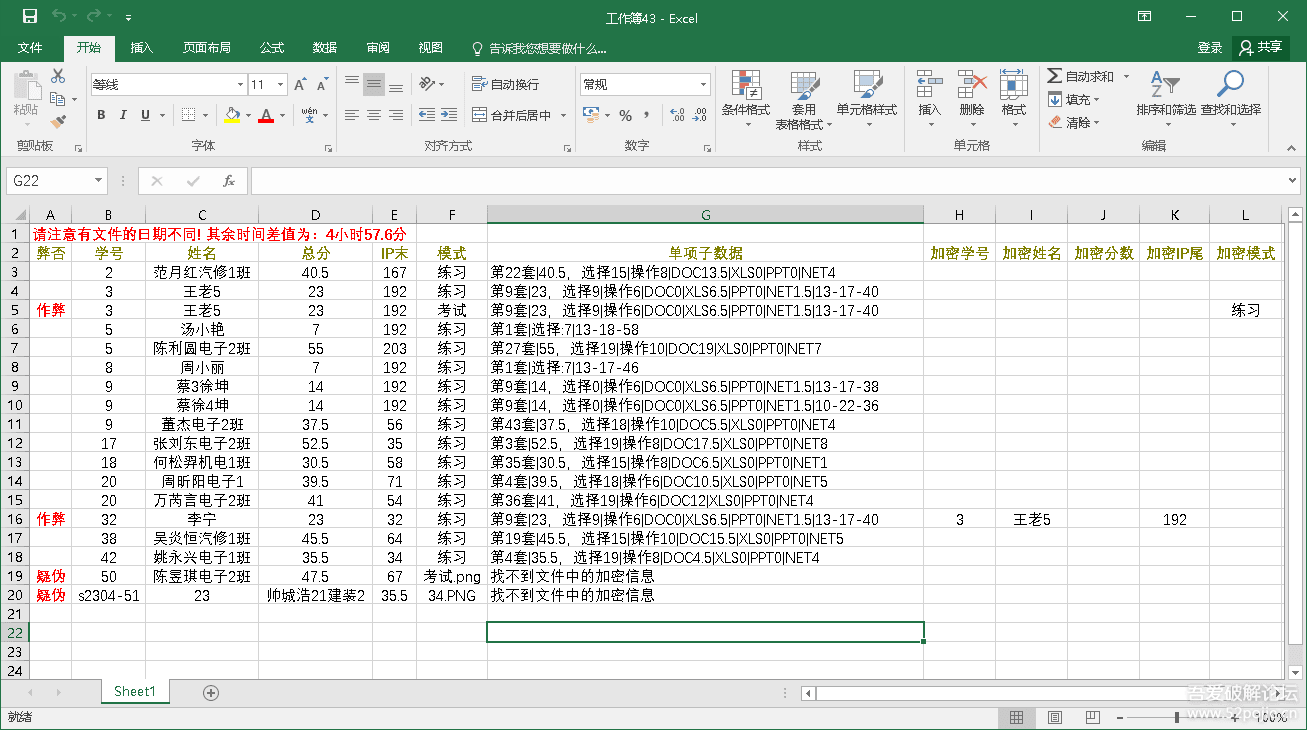Screen dimensions: 1307x730
Task: Switch to the 插入 ribbon tab
Action: [x=142, y=48]
